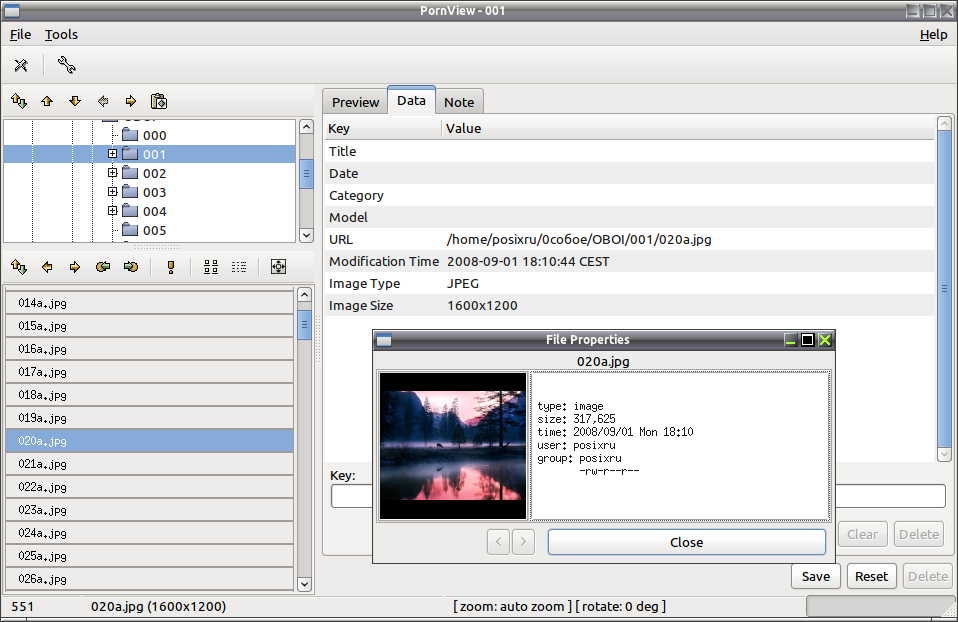Click the left arrow with circle above the file list
This screenshot has height=622, width=958.
point(103,267)
